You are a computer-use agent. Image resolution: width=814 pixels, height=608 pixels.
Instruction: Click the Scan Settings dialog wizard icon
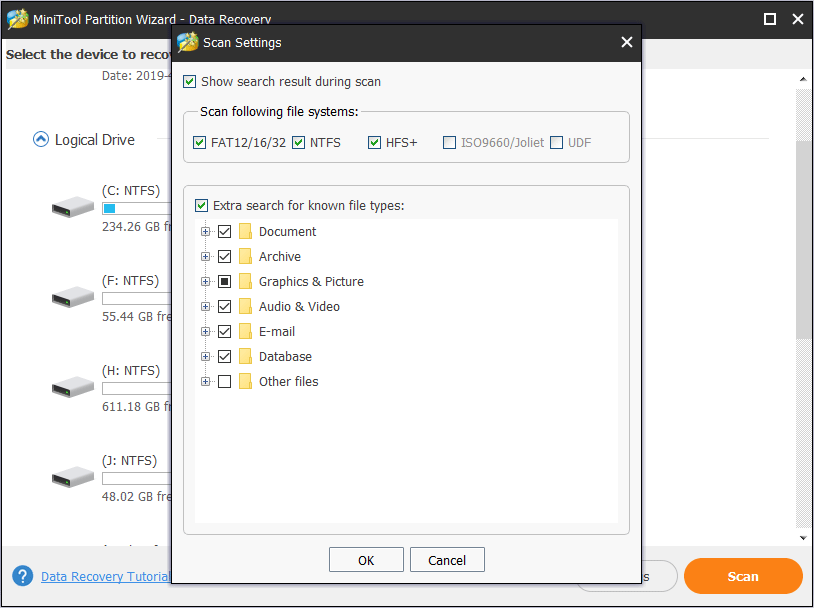[187, 42]
